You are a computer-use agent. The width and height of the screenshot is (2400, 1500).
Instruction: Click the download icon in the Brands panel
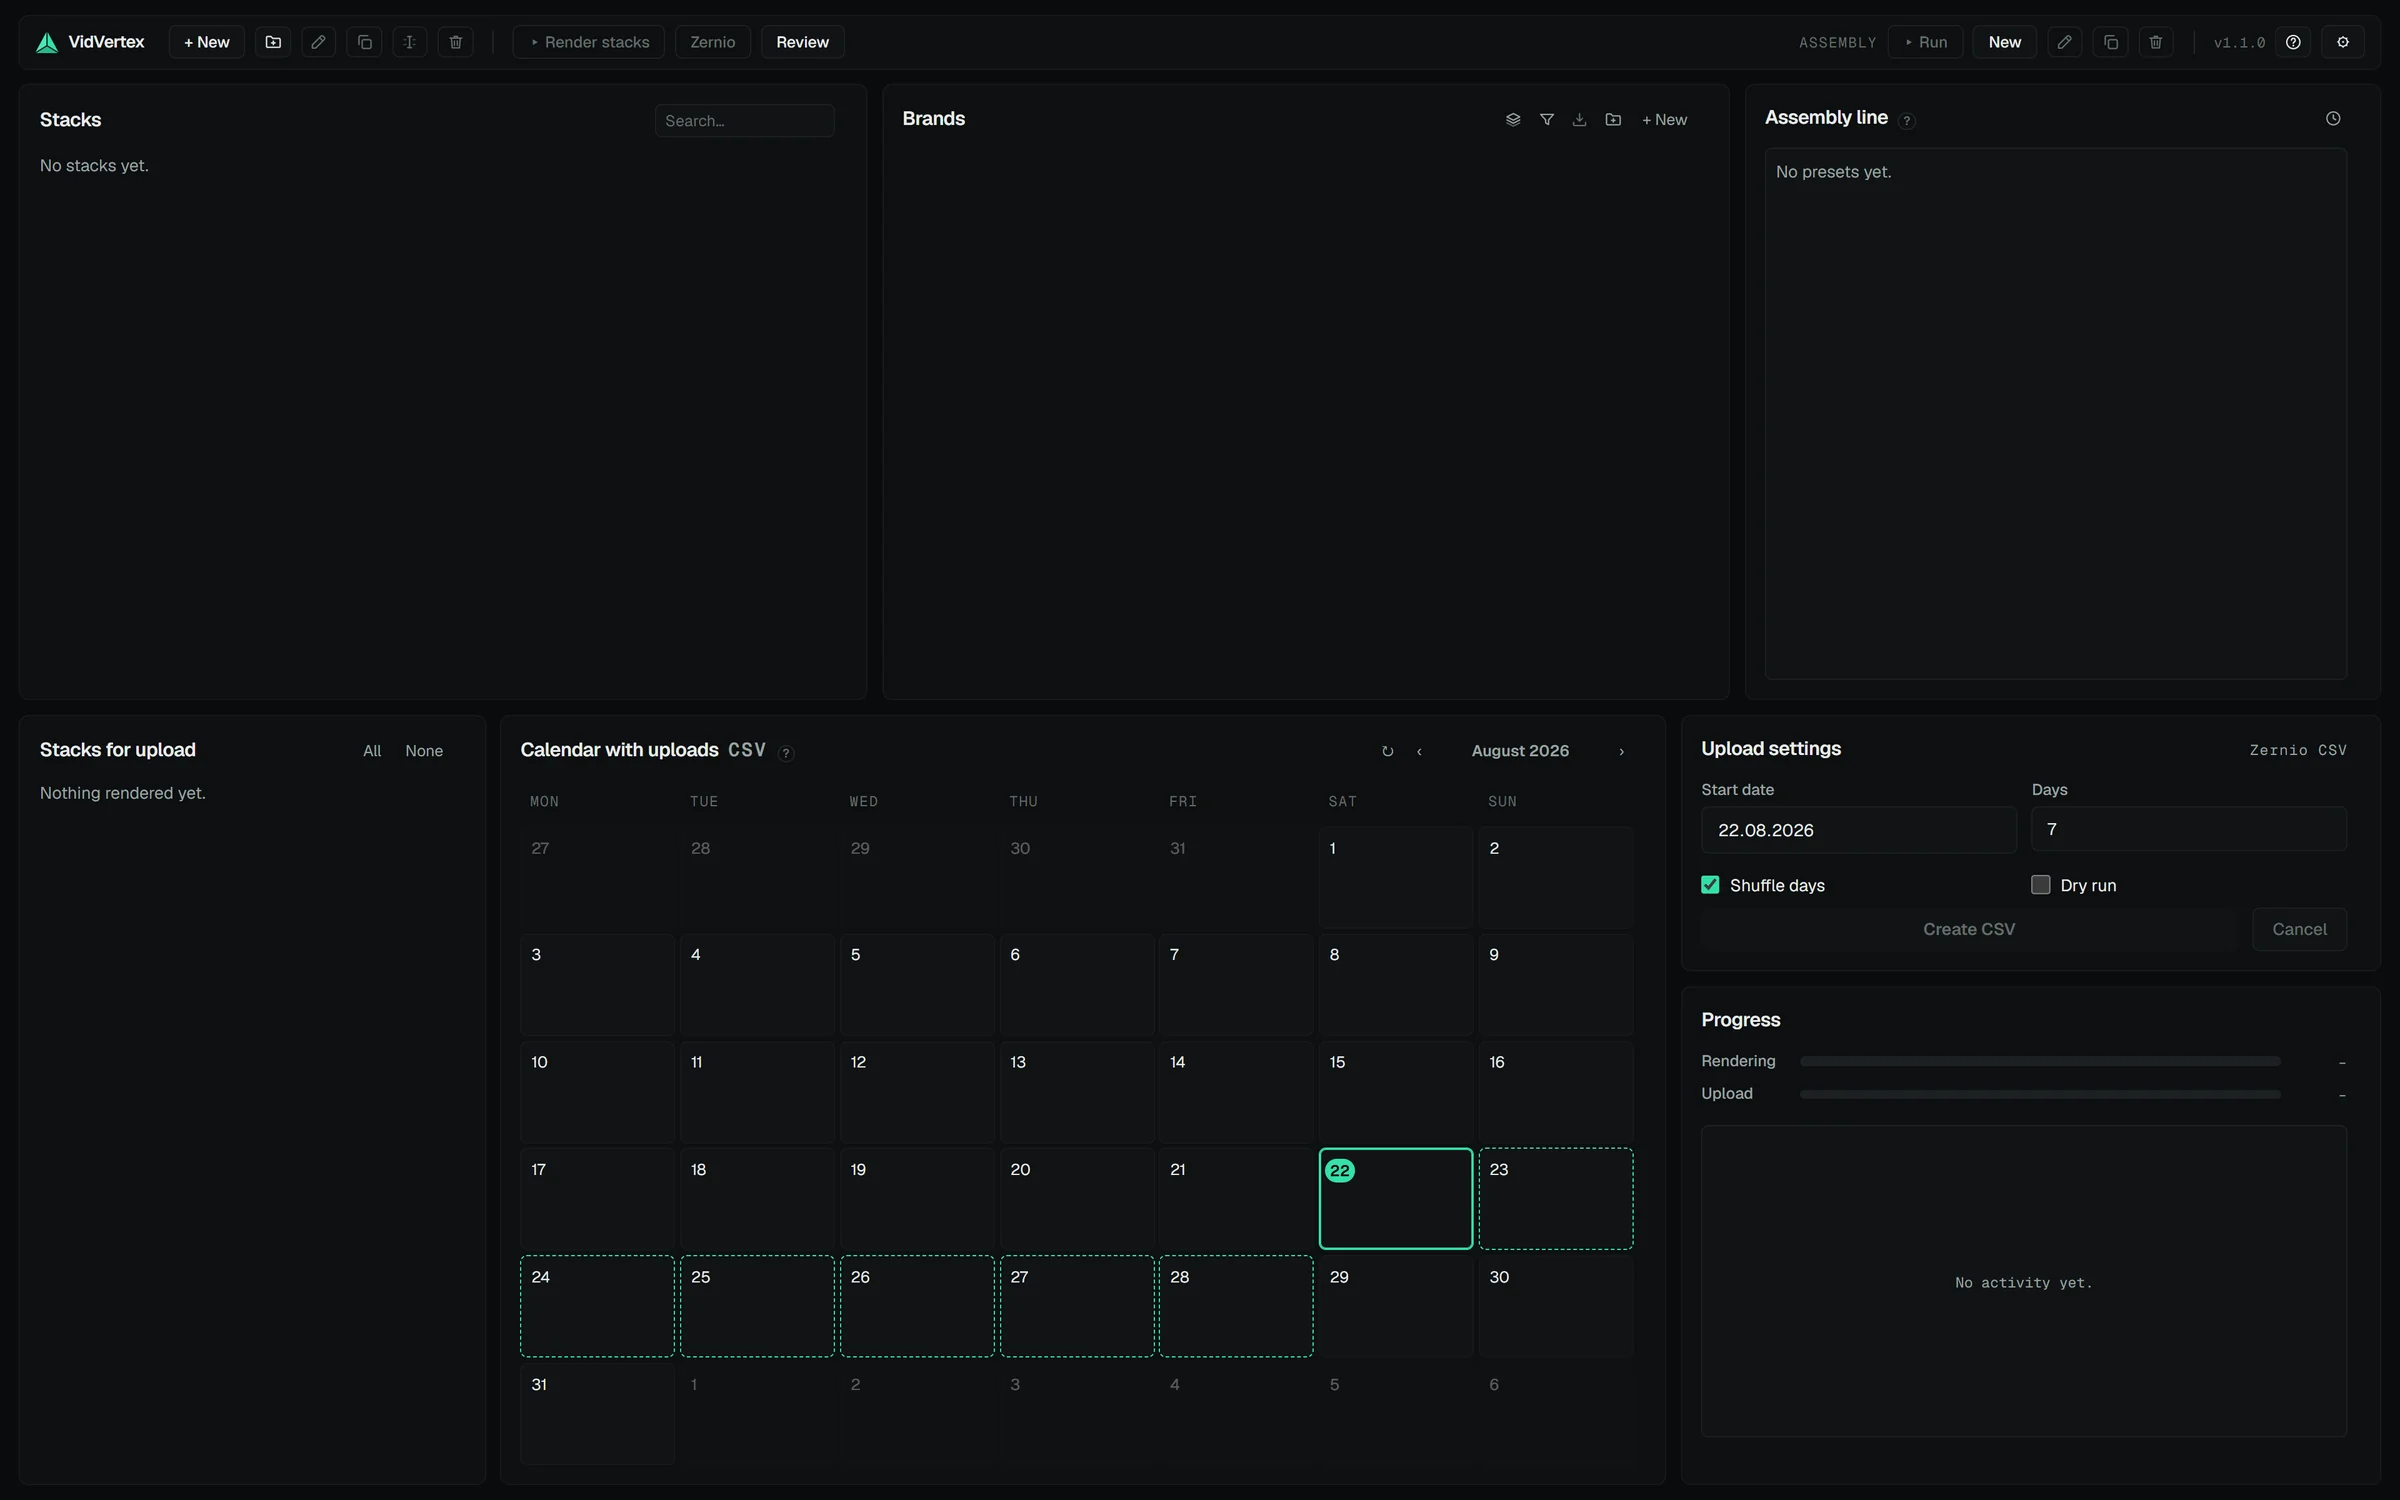point(1580,120)
